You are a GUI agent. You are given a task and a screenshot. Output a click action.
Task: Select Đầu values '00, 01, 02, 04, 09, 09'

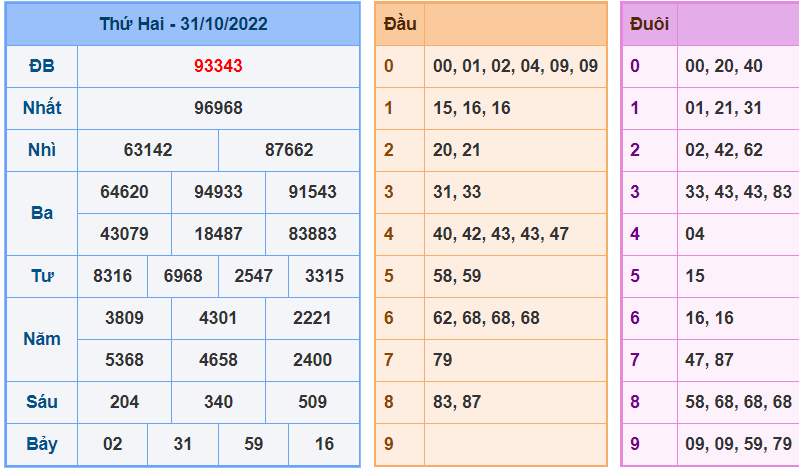[x=515, y=66]
